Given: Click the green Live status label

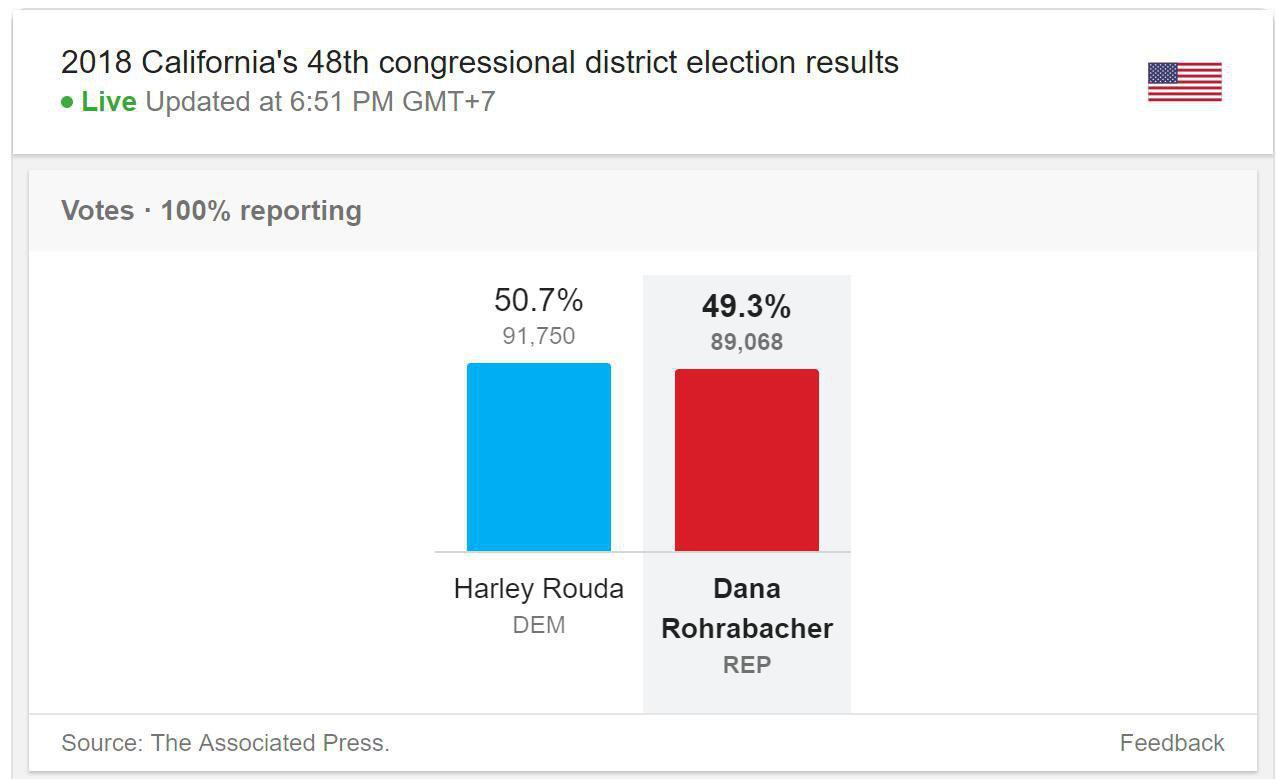Looking at the screenshot, I should click(x=109, y=102).
